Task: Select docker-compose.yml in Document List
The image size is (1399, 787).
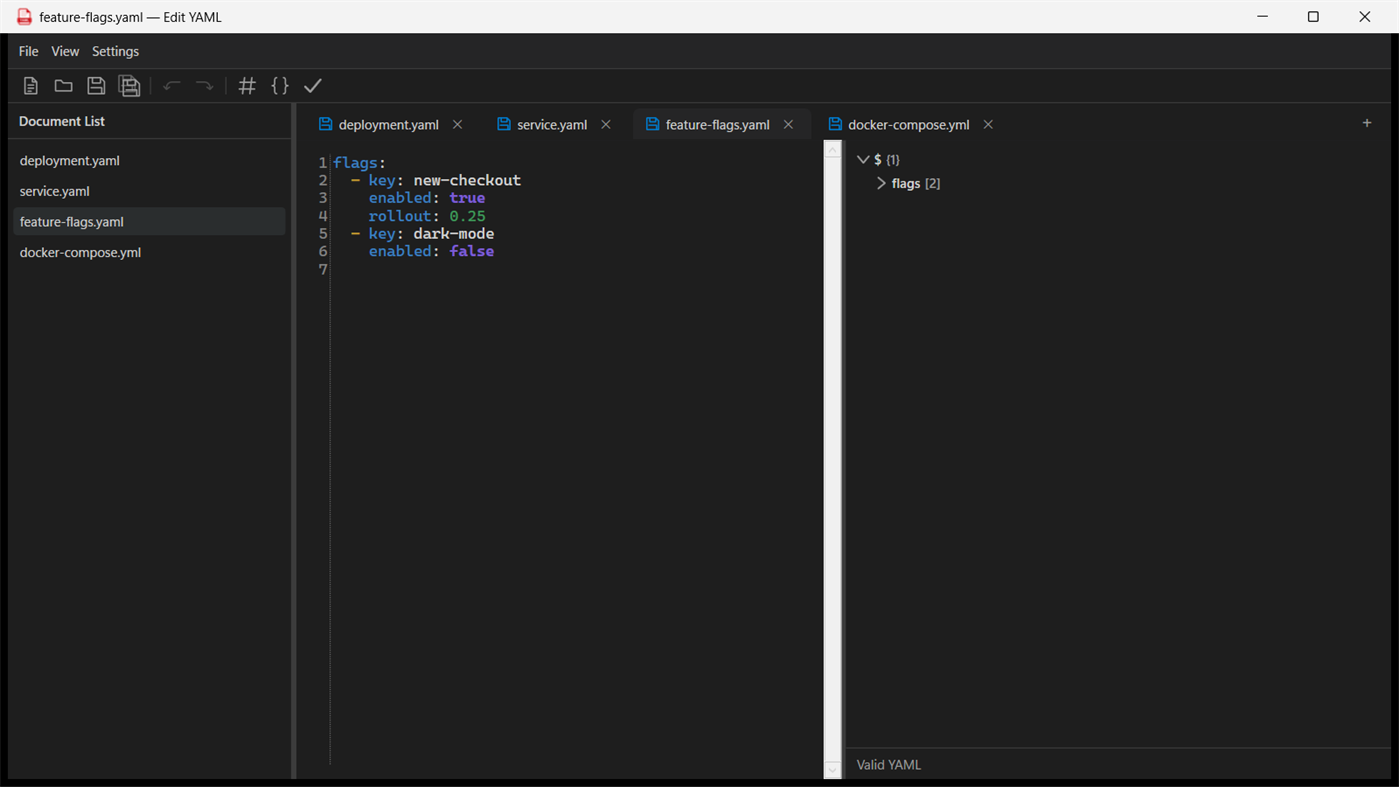Action: [149, 252]
